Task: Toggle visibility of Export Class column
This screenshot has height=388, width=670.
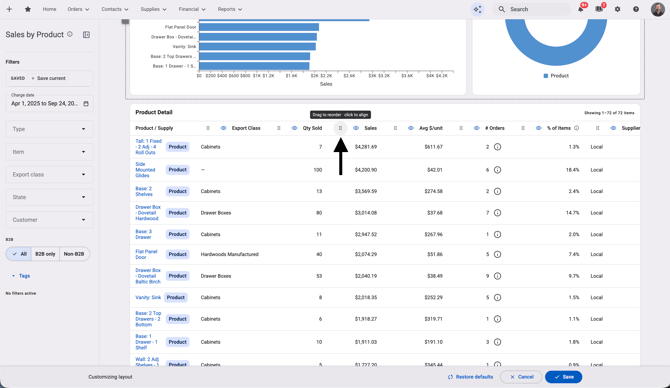Action: click(x=223, y=128)
